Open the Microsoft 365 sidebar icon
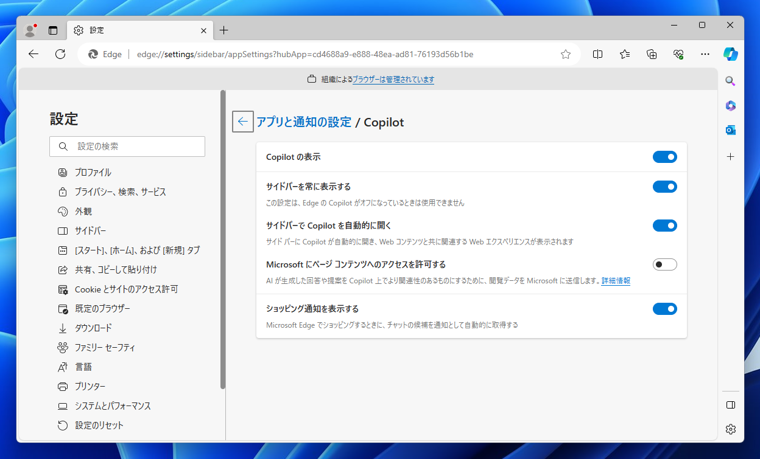 pos(730,106)
